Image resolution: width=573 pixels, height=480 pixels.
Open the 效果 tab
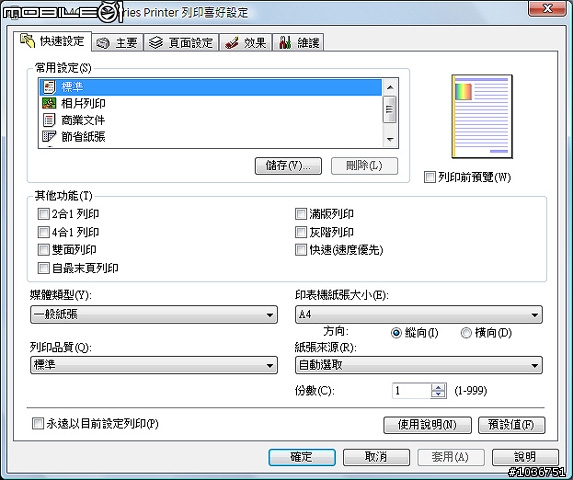tap(246, 43)
